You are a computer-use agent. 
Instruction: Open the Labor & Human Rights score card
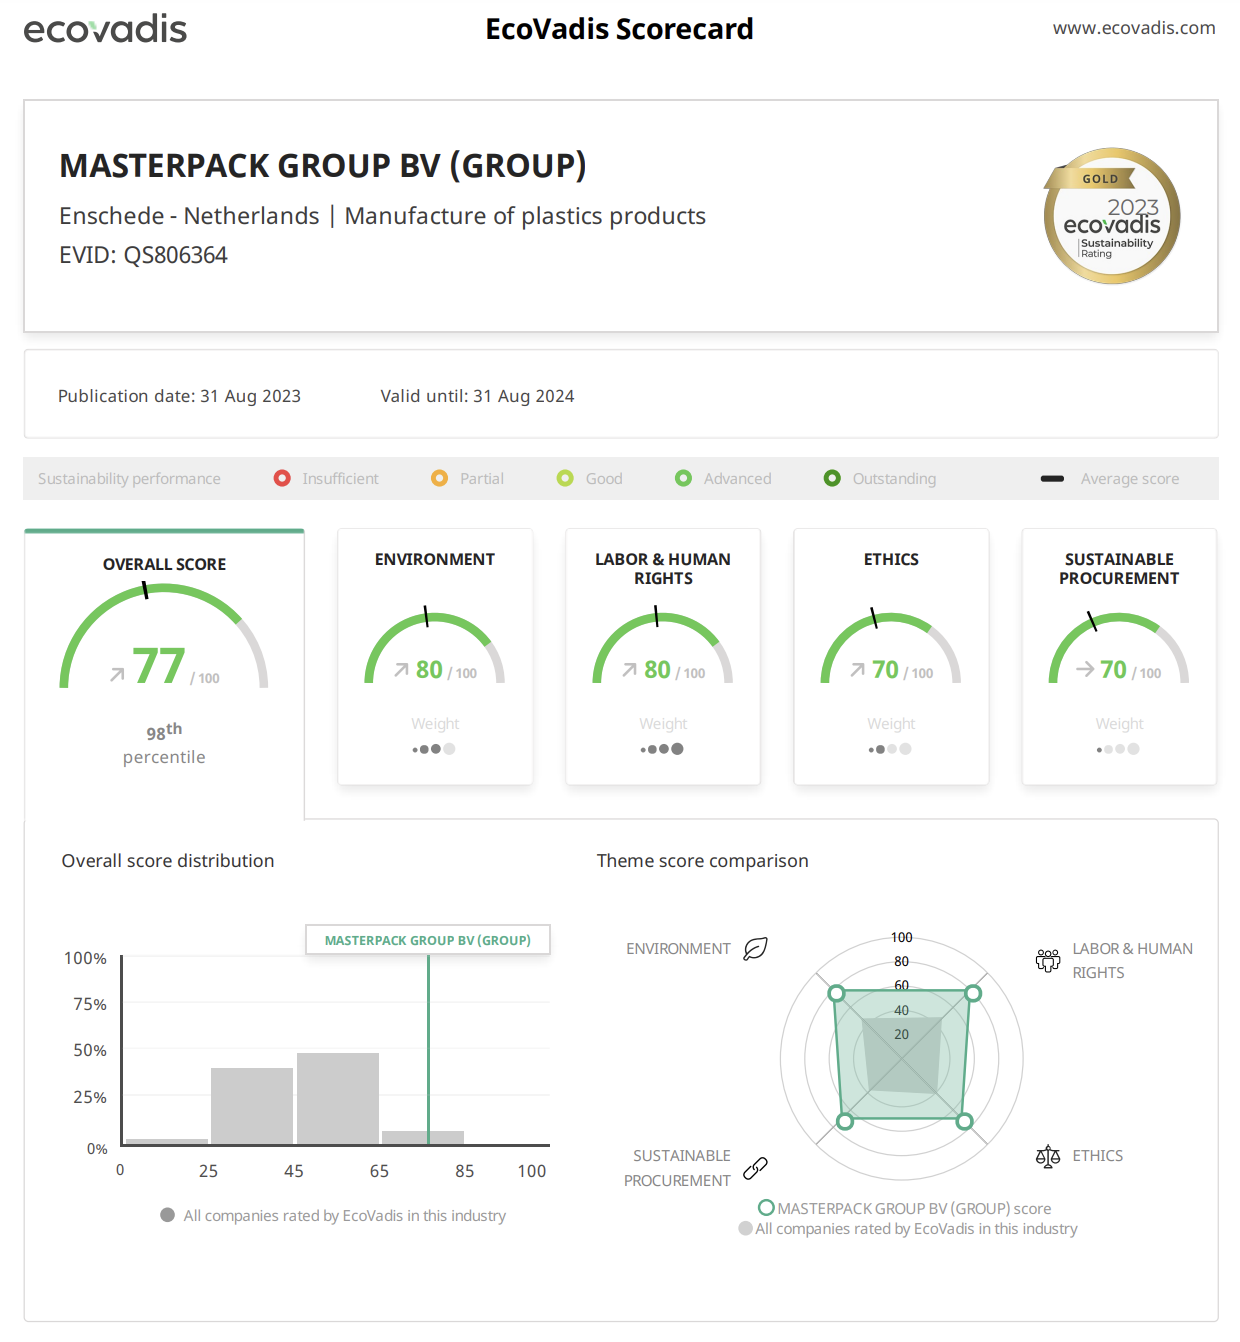coord(663,656)
